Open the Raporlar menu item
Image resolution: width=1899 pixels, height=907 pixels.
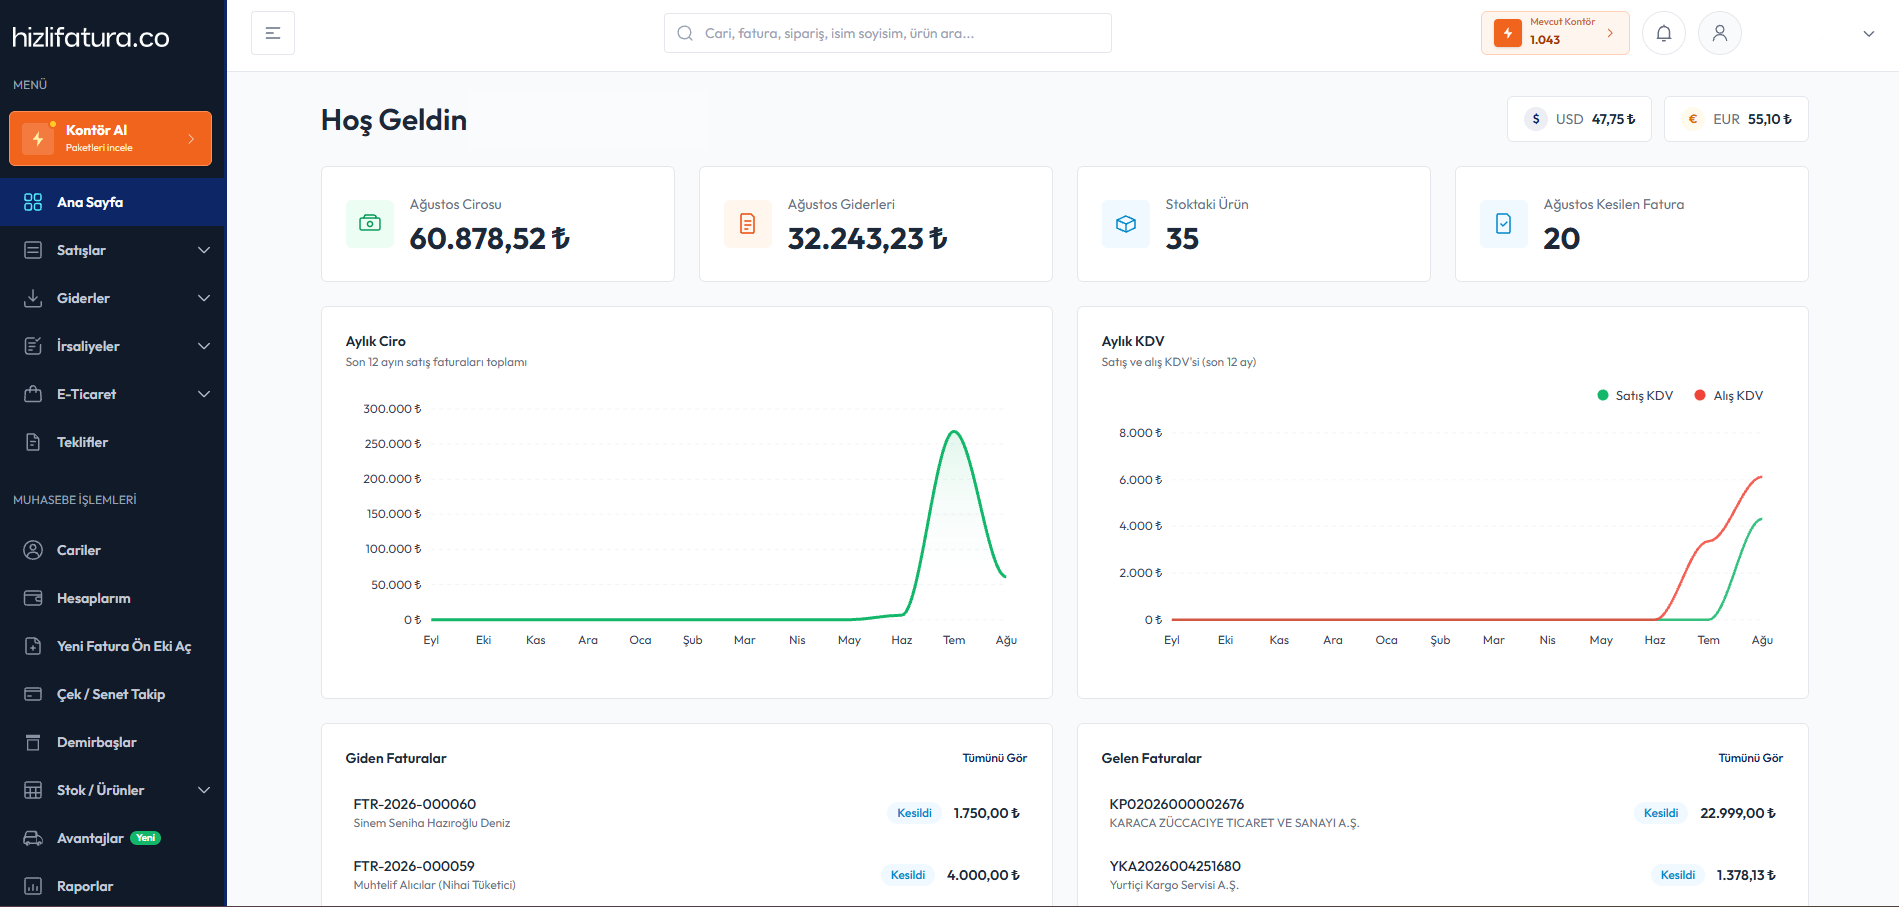(113, 886)
